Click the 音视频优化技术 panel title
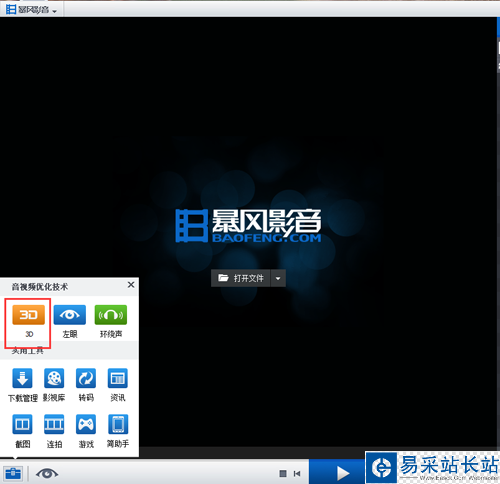Image resolution: width=500 pixels, height=484 pixels. pyautogui.click(x=40, y=287)
